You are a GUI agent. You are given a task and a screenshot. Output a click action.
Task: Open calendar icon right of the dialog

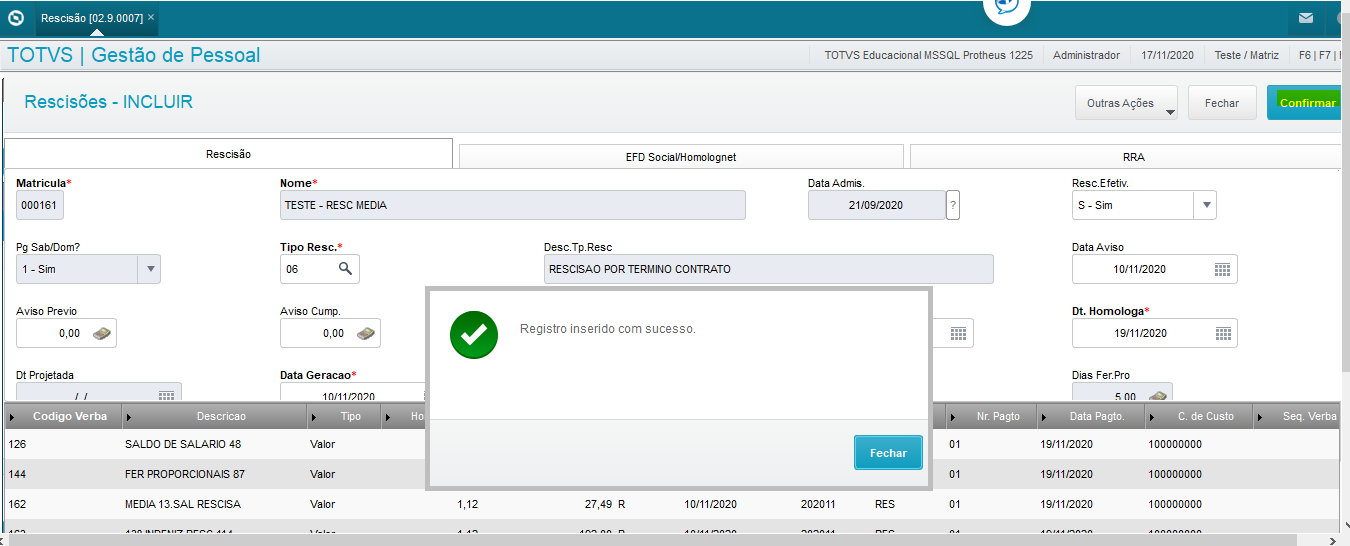coord(958,333)
